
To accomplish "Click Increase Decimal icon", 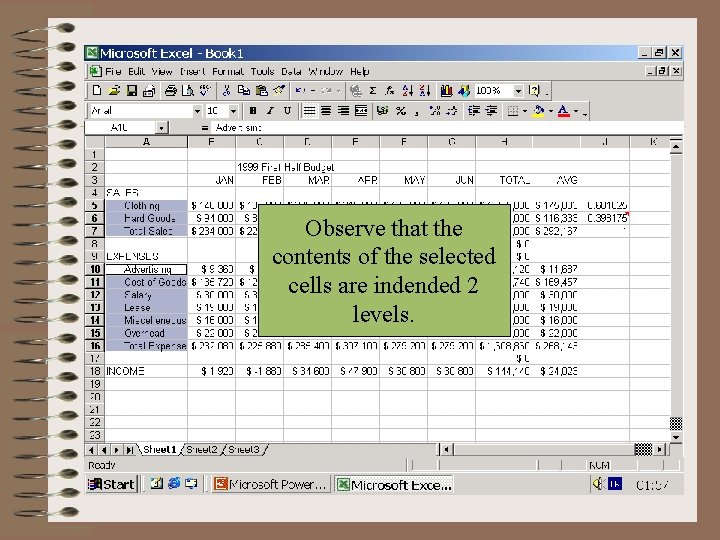I will coord(434,111).
